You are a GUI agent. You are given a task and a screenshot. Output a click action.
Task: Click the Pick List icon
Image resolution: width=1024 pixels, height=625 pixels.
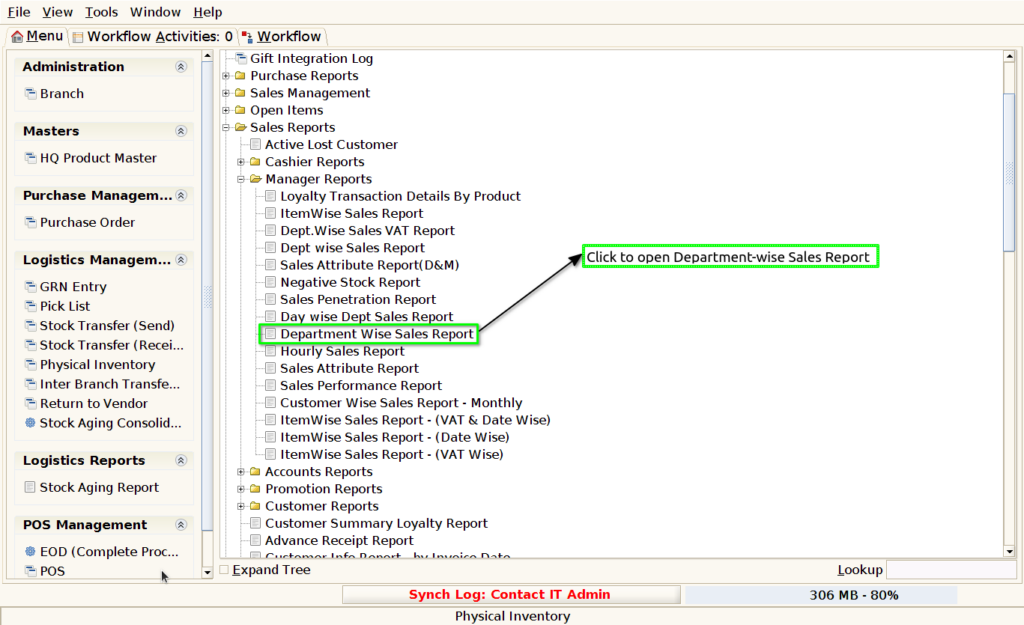pyautogui.click(x=30, y=306)
